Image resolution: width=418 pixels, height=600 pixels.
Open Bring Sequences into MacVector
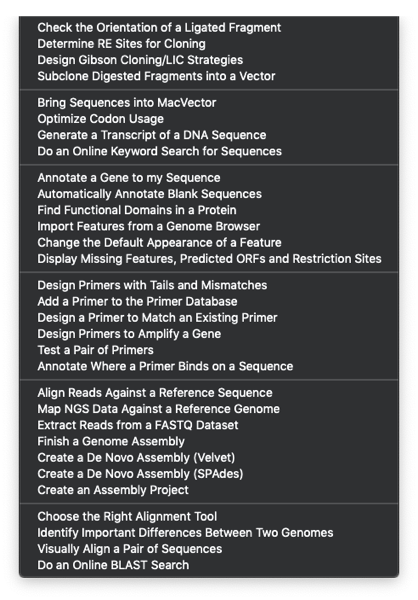click(209, 103)
